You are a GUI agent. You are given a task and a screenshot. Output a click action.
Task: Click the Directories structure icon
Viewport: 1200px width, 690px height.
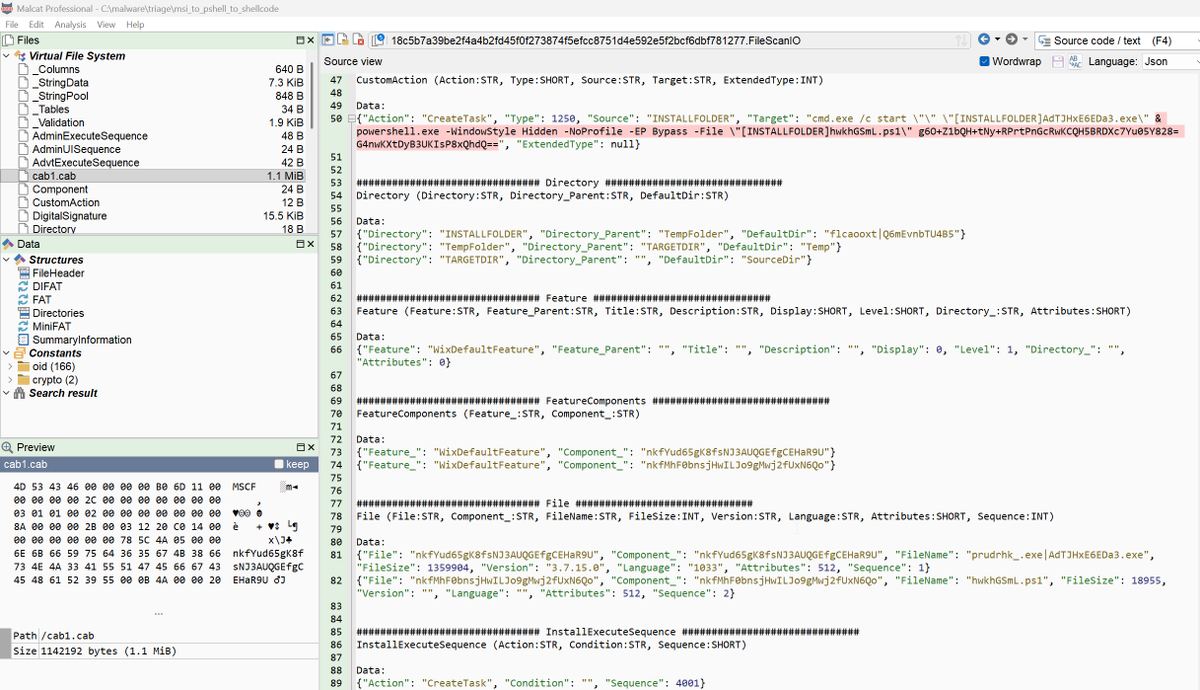tap(24, 313)
